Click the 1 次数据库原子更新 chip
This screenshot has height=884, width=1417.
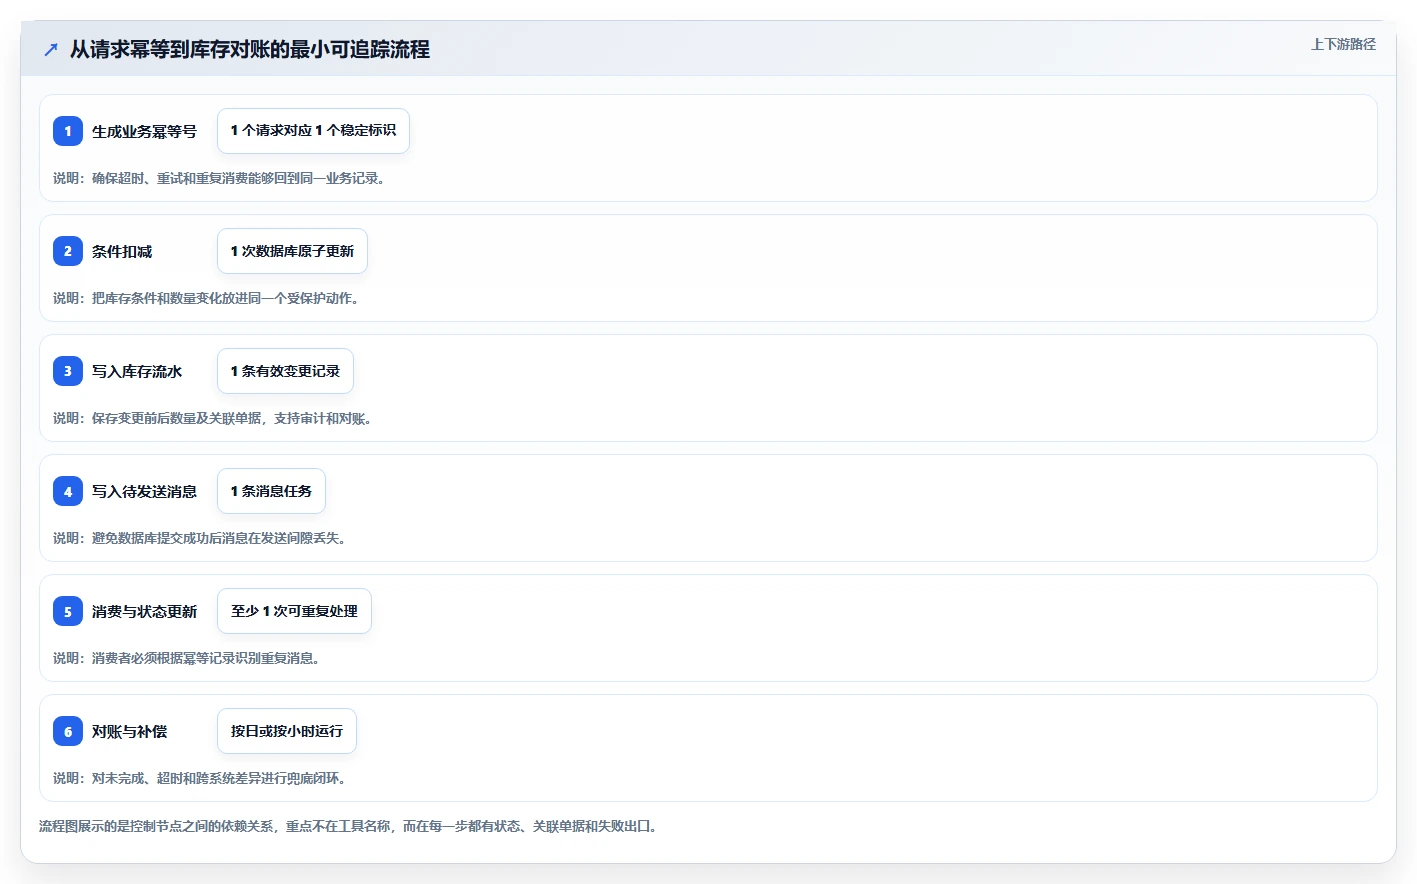click(x=292, y=251)
